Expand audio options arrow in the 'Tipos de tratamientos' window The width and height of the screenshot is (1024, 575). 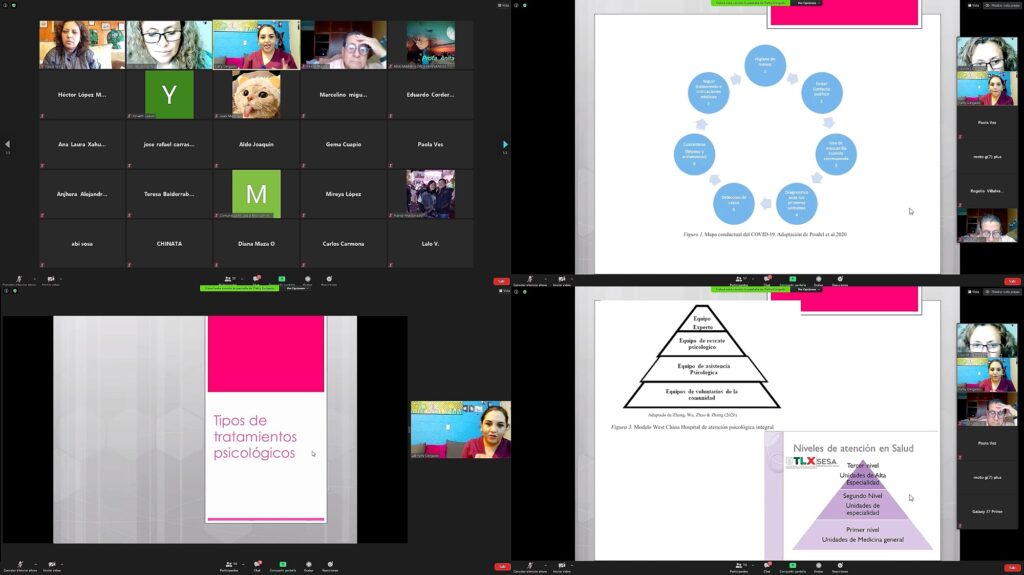point(34,564)
